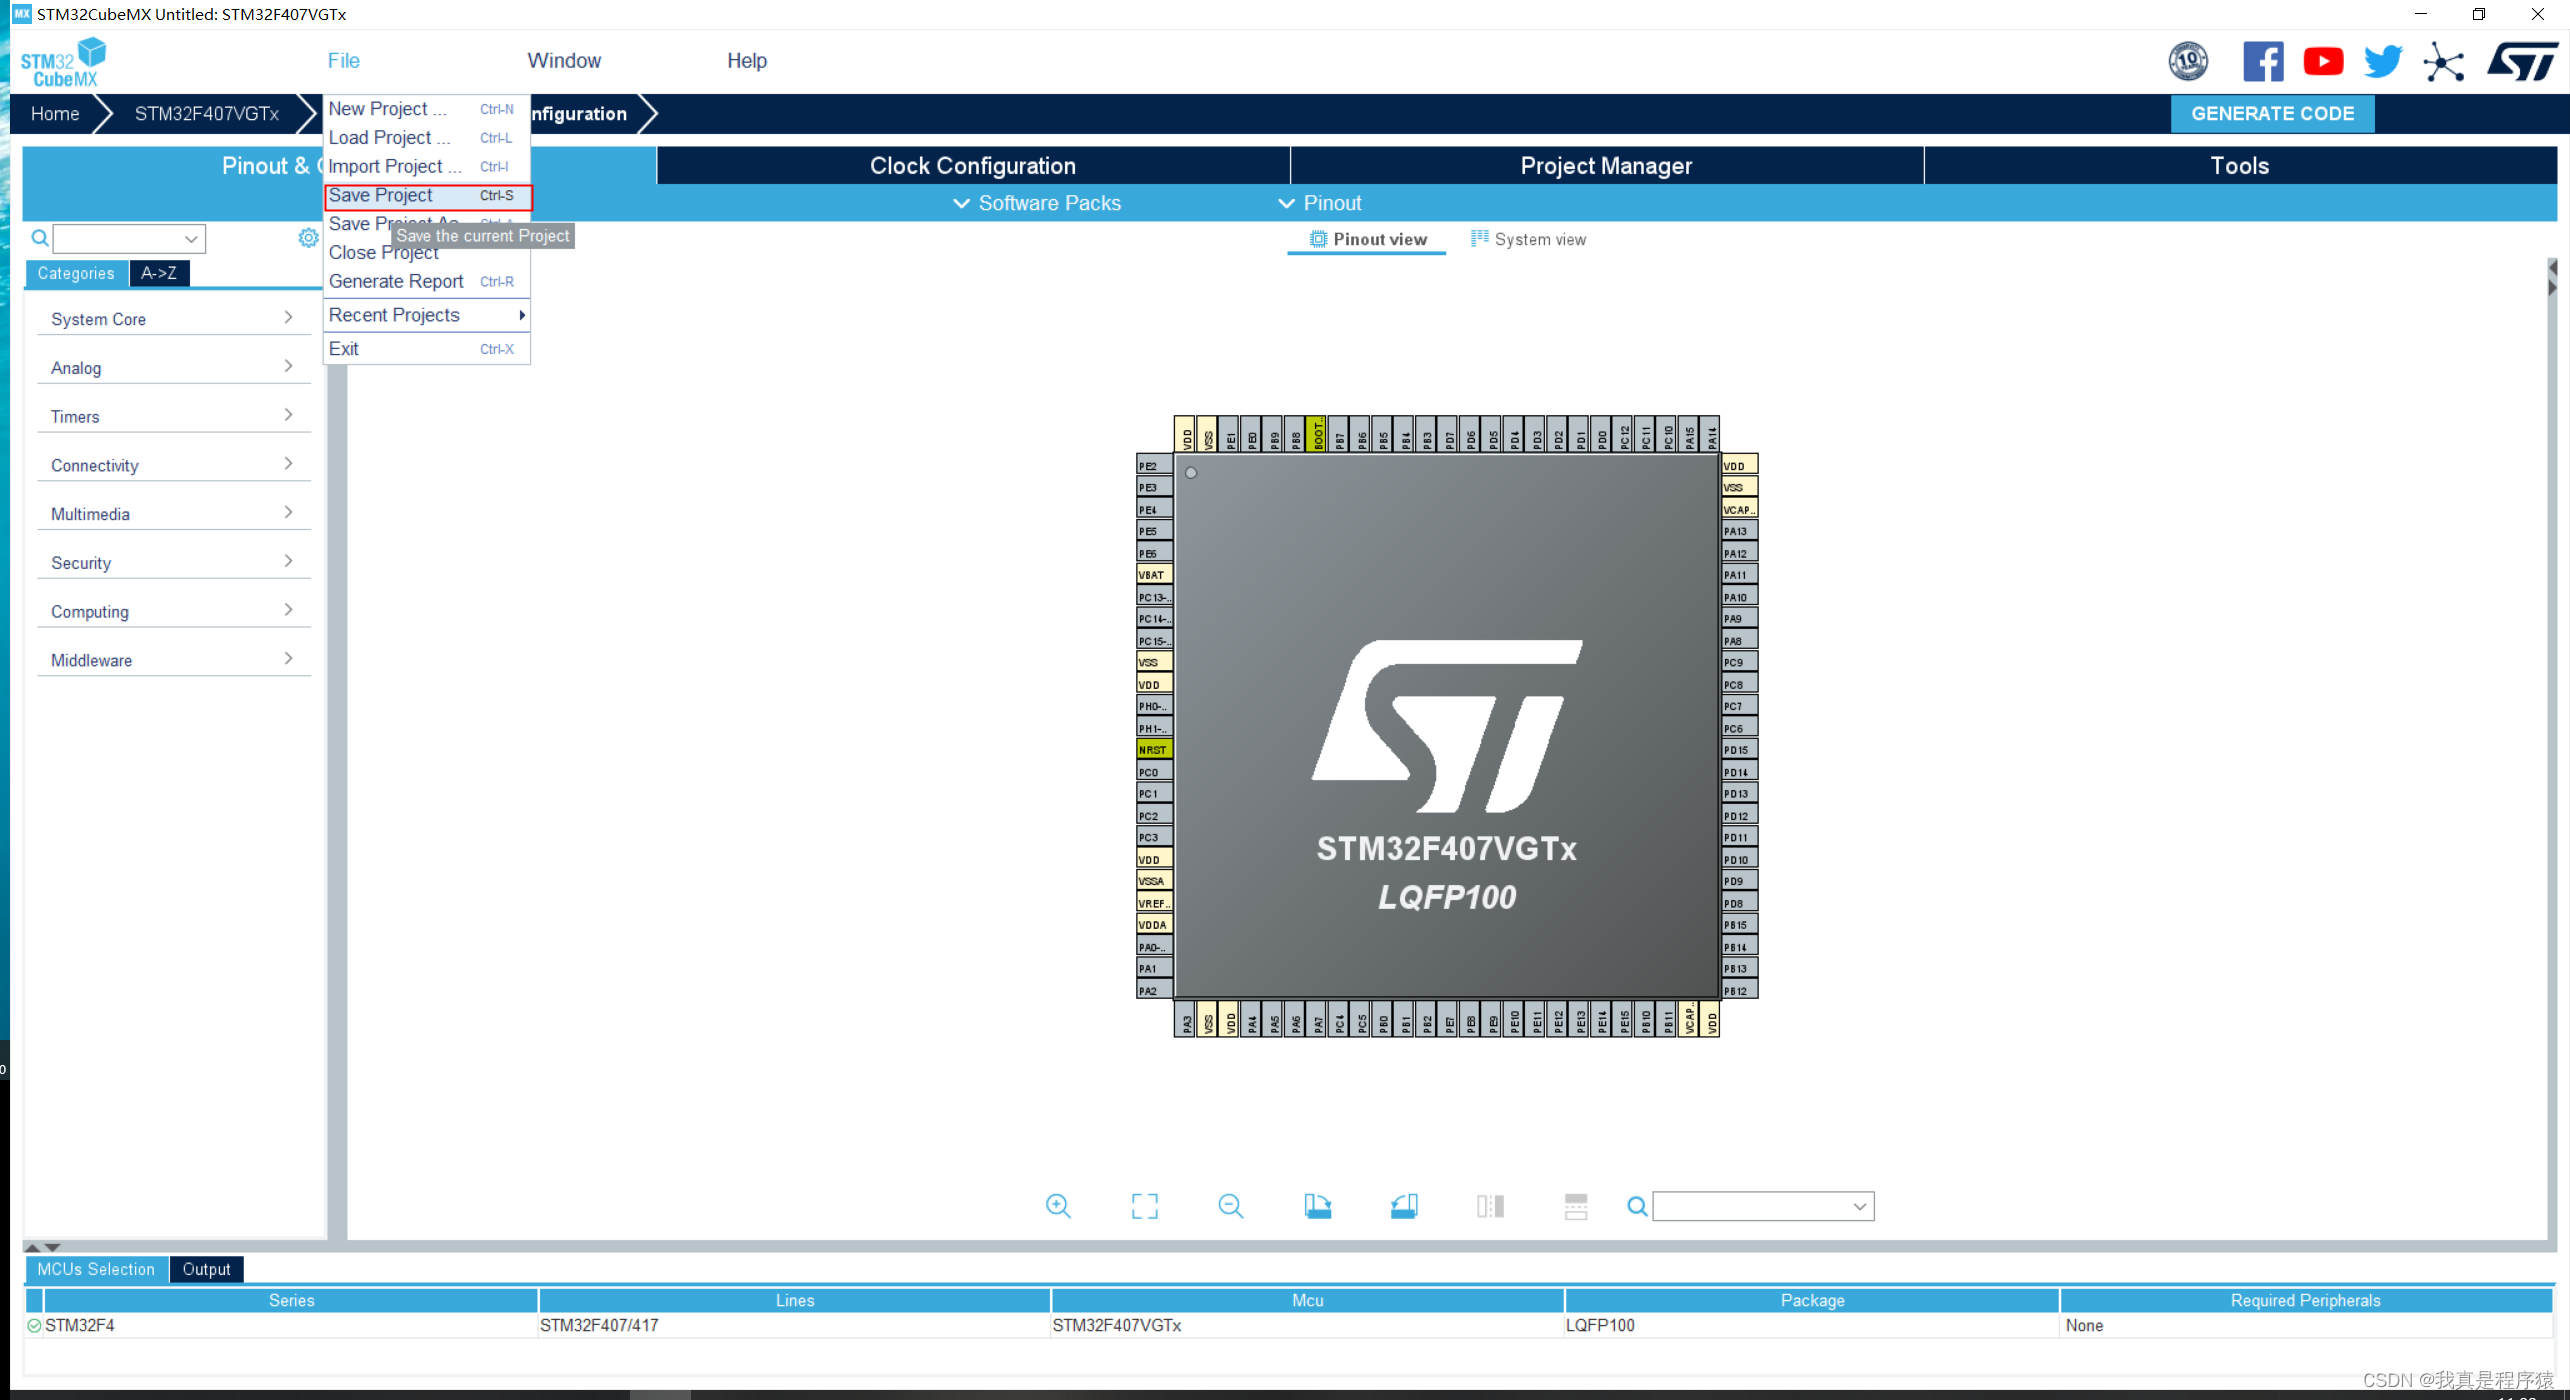Open the Recent Projects submenu
Viewport: 2570px width, 1400px height.
[427, 315]
